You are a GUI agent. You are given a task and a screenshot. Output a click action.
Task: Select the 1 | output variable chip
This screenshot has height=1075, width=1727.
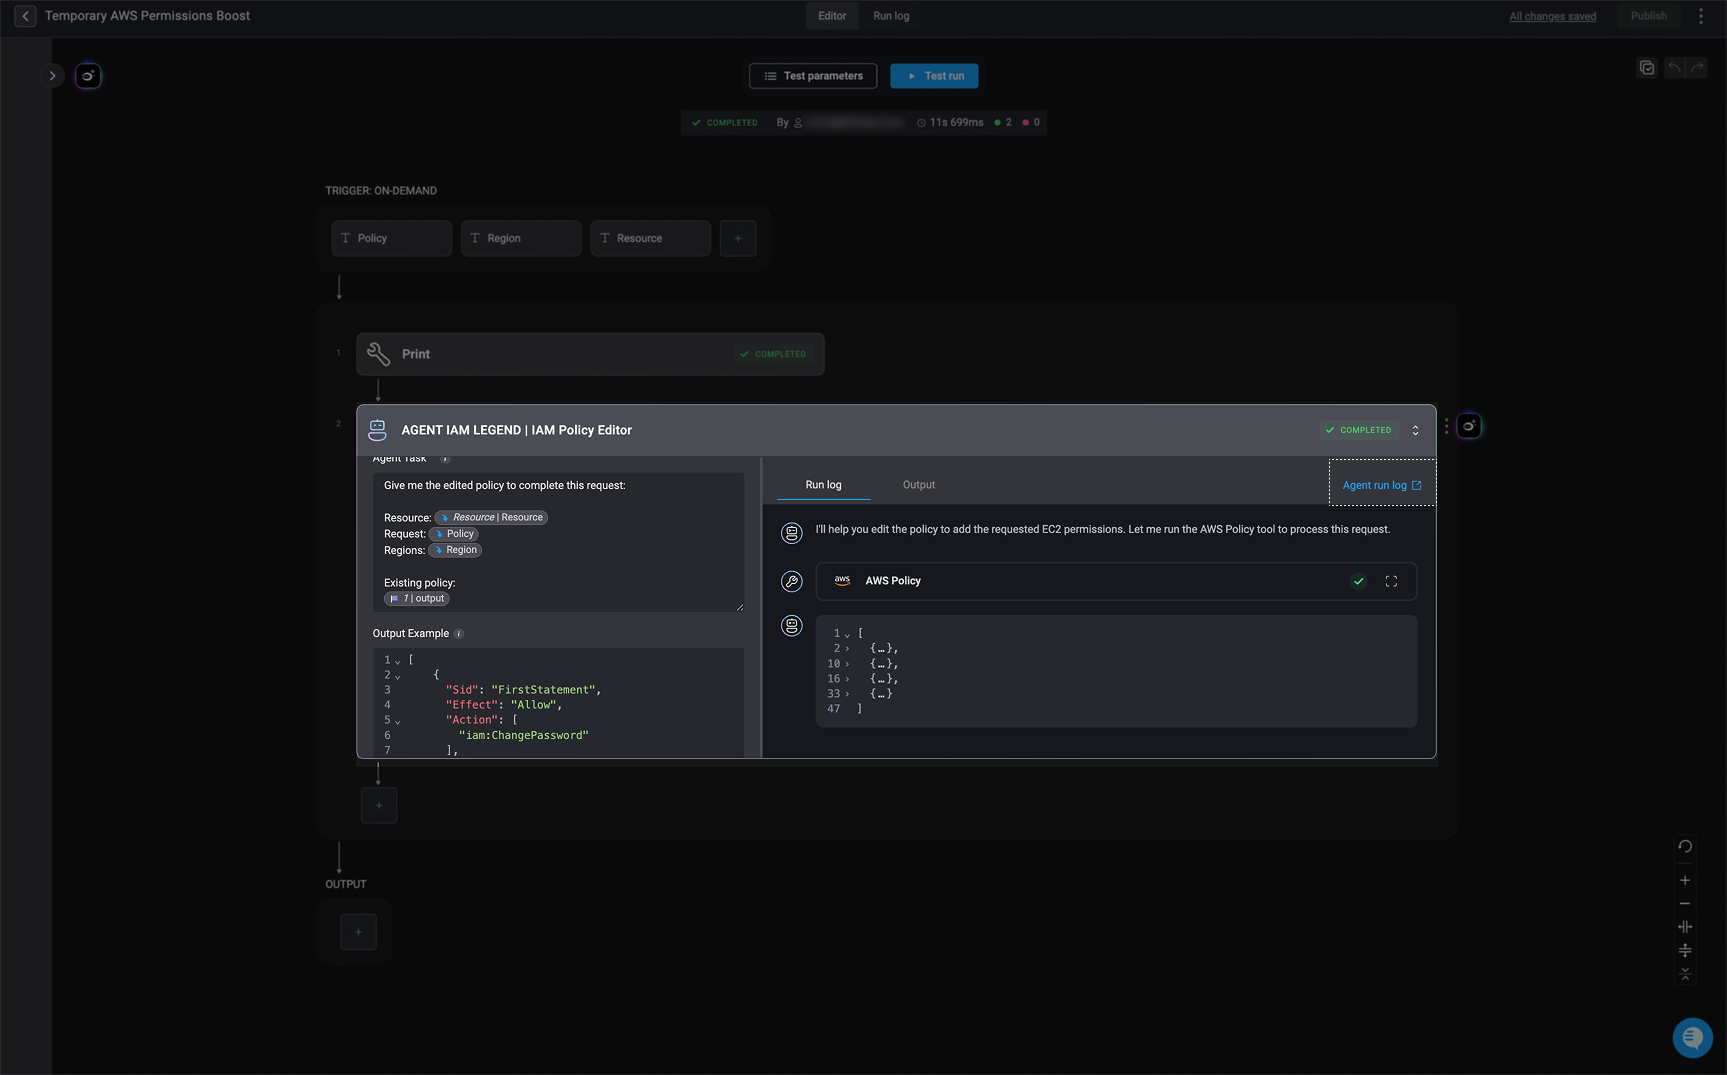[417, 599]
